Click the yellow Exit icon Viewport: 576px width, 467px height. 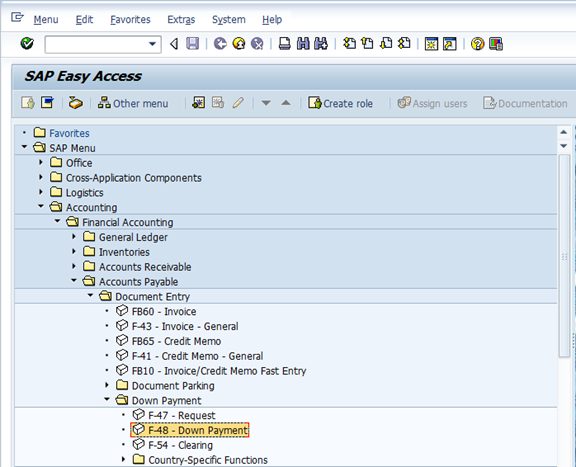click(239, 44)
